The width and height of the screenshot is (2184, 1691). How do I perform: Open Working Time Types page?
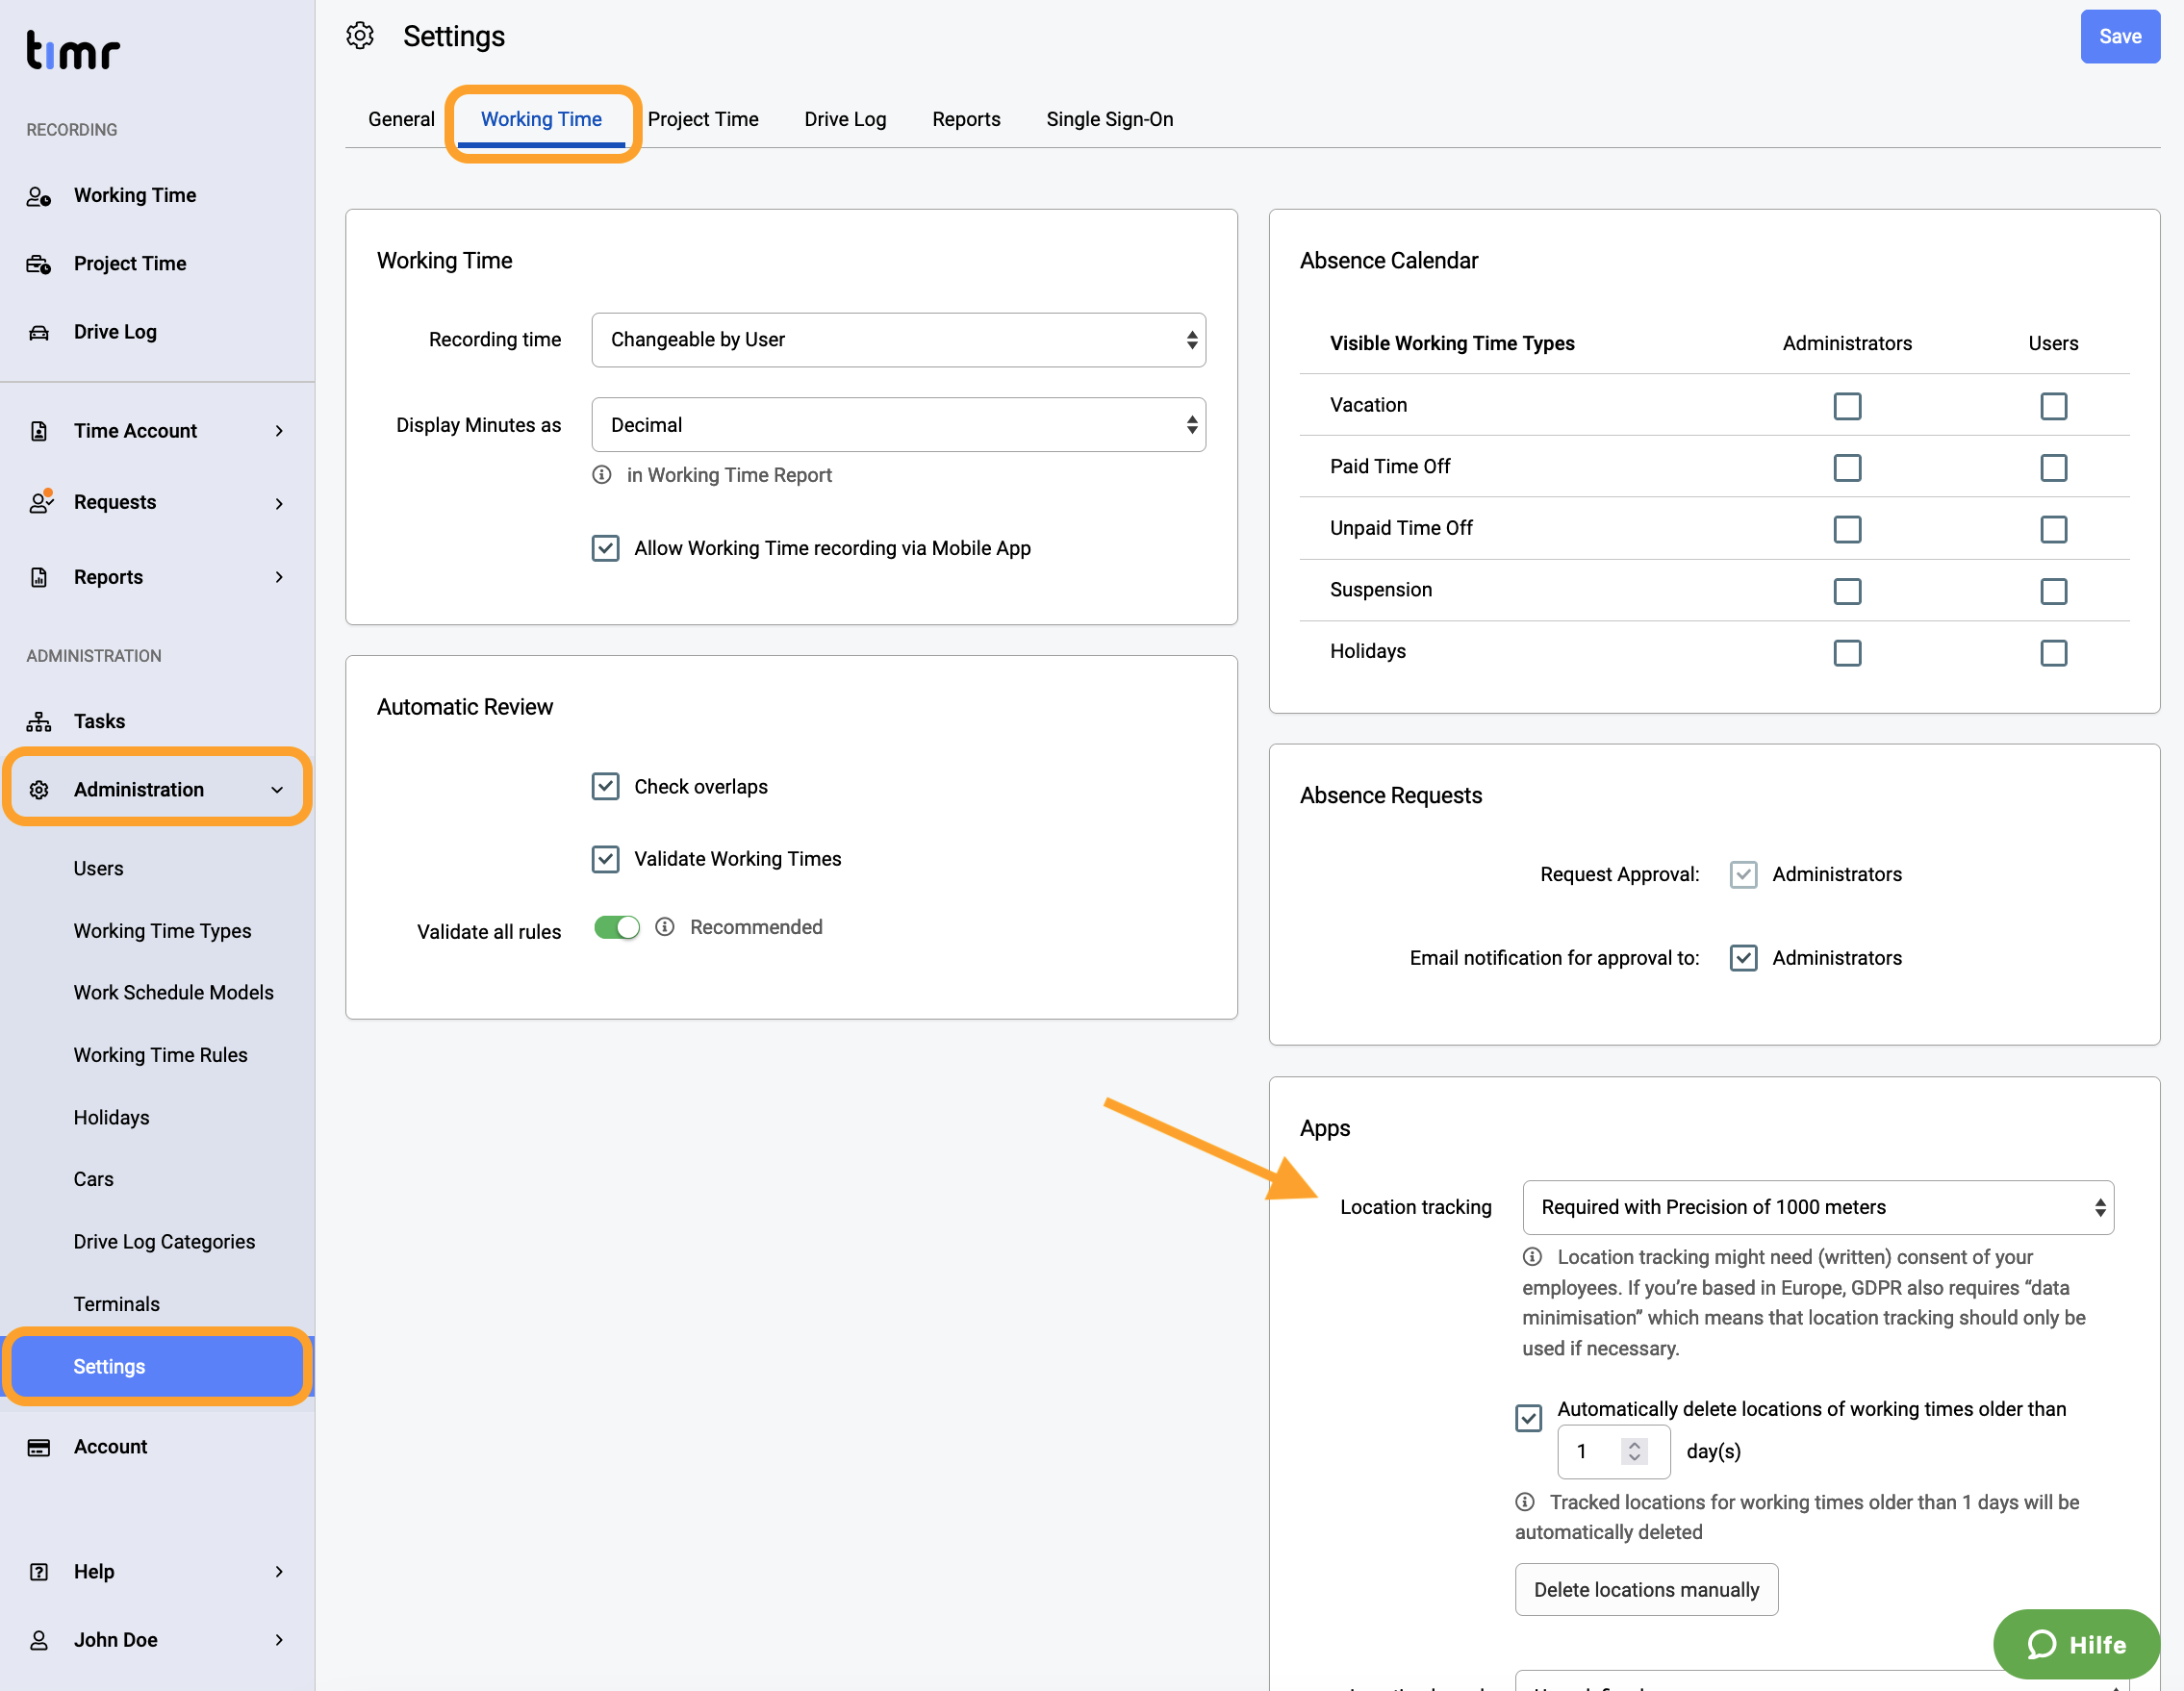click(x=162, y=931)
